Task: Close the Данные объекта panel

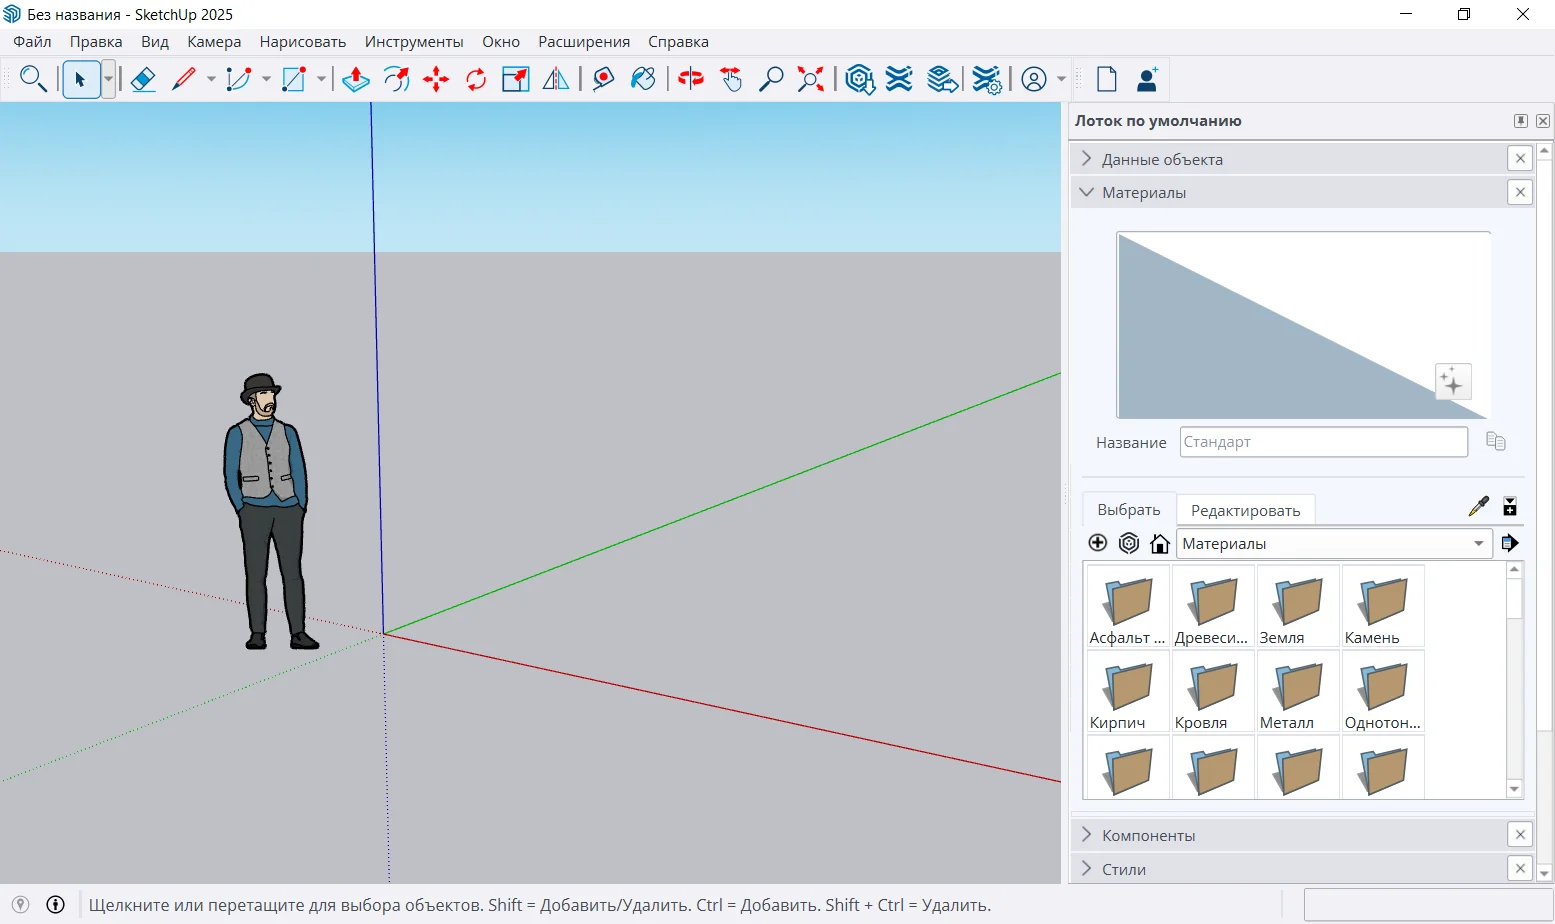Action: 1520,159
